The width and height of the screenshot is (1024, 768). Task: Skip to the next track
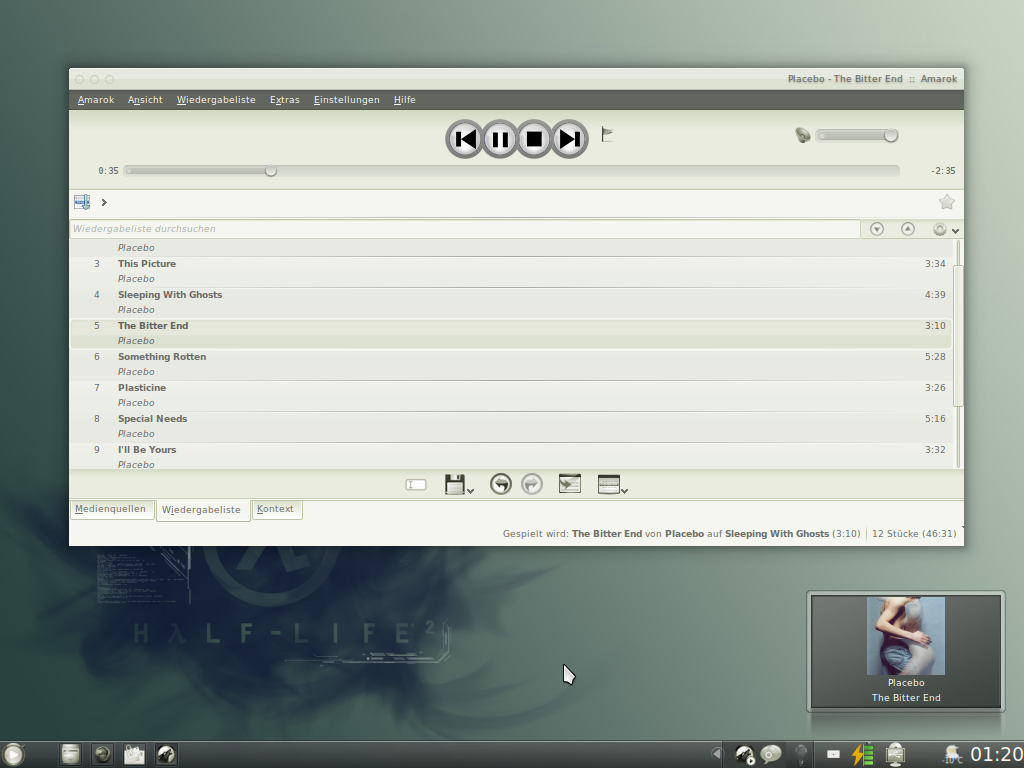coord(569,139)
